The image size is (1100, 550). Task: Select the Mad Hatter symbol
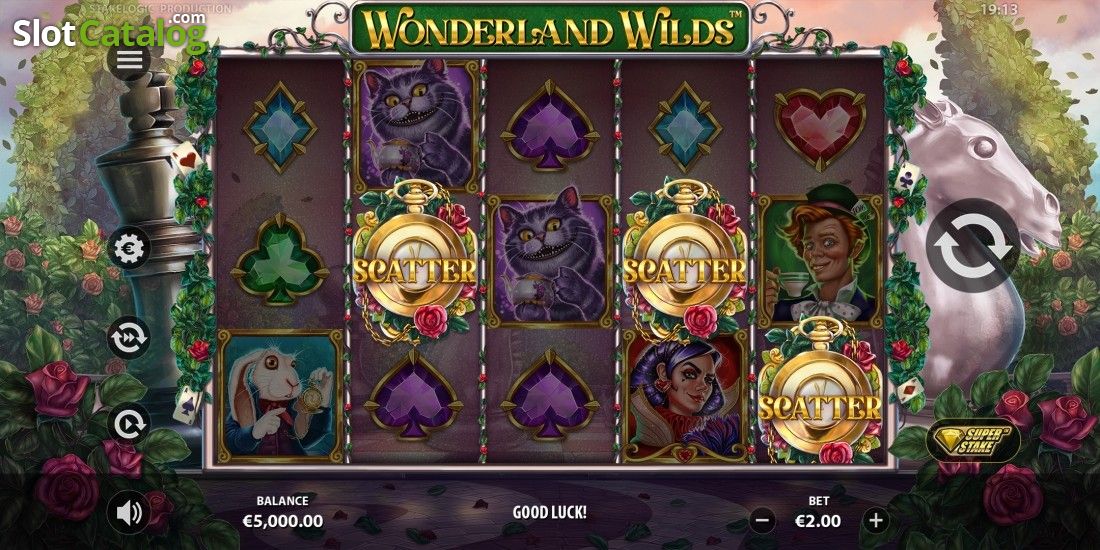pyautogui.click(x=819, y=260)
